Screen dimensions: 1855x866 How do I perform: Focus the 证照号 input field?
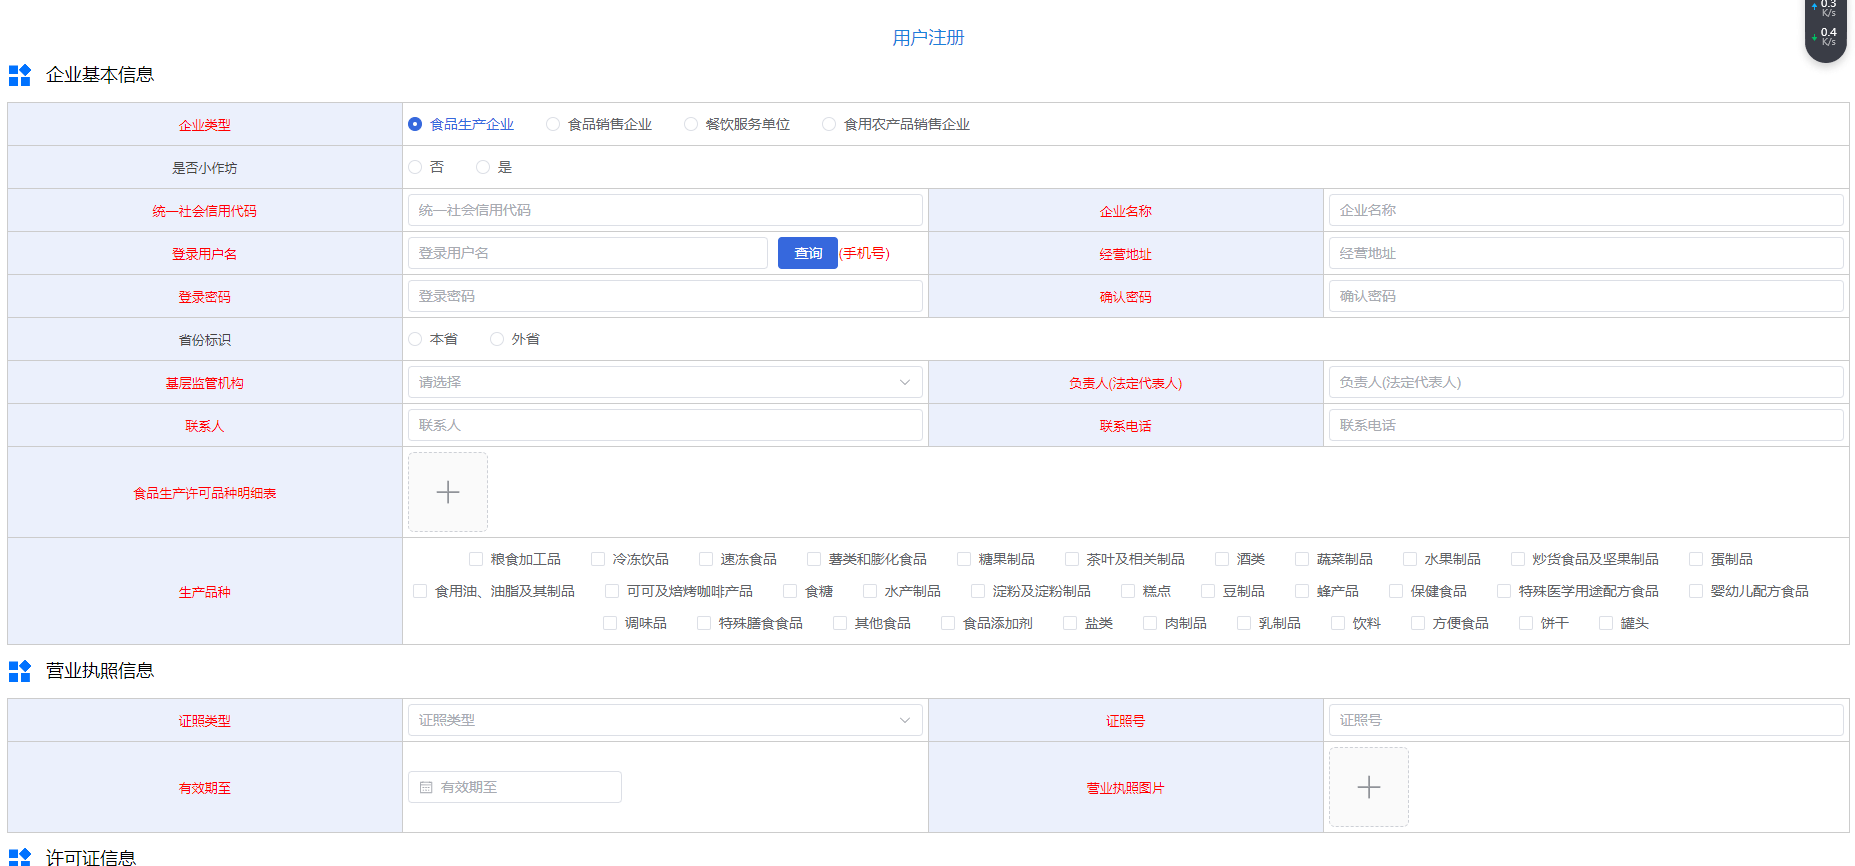pyautogui.click(x=1586, y=720)
